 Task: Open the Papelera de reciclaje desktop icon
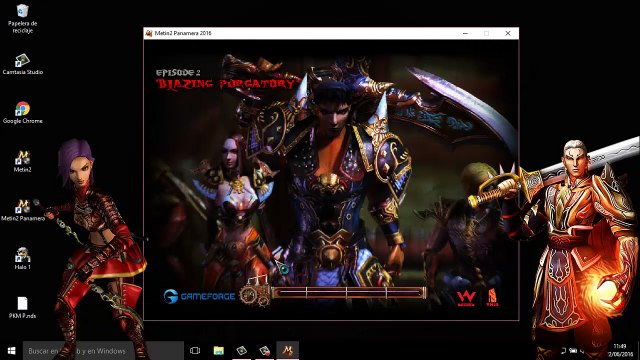point(22,19)
